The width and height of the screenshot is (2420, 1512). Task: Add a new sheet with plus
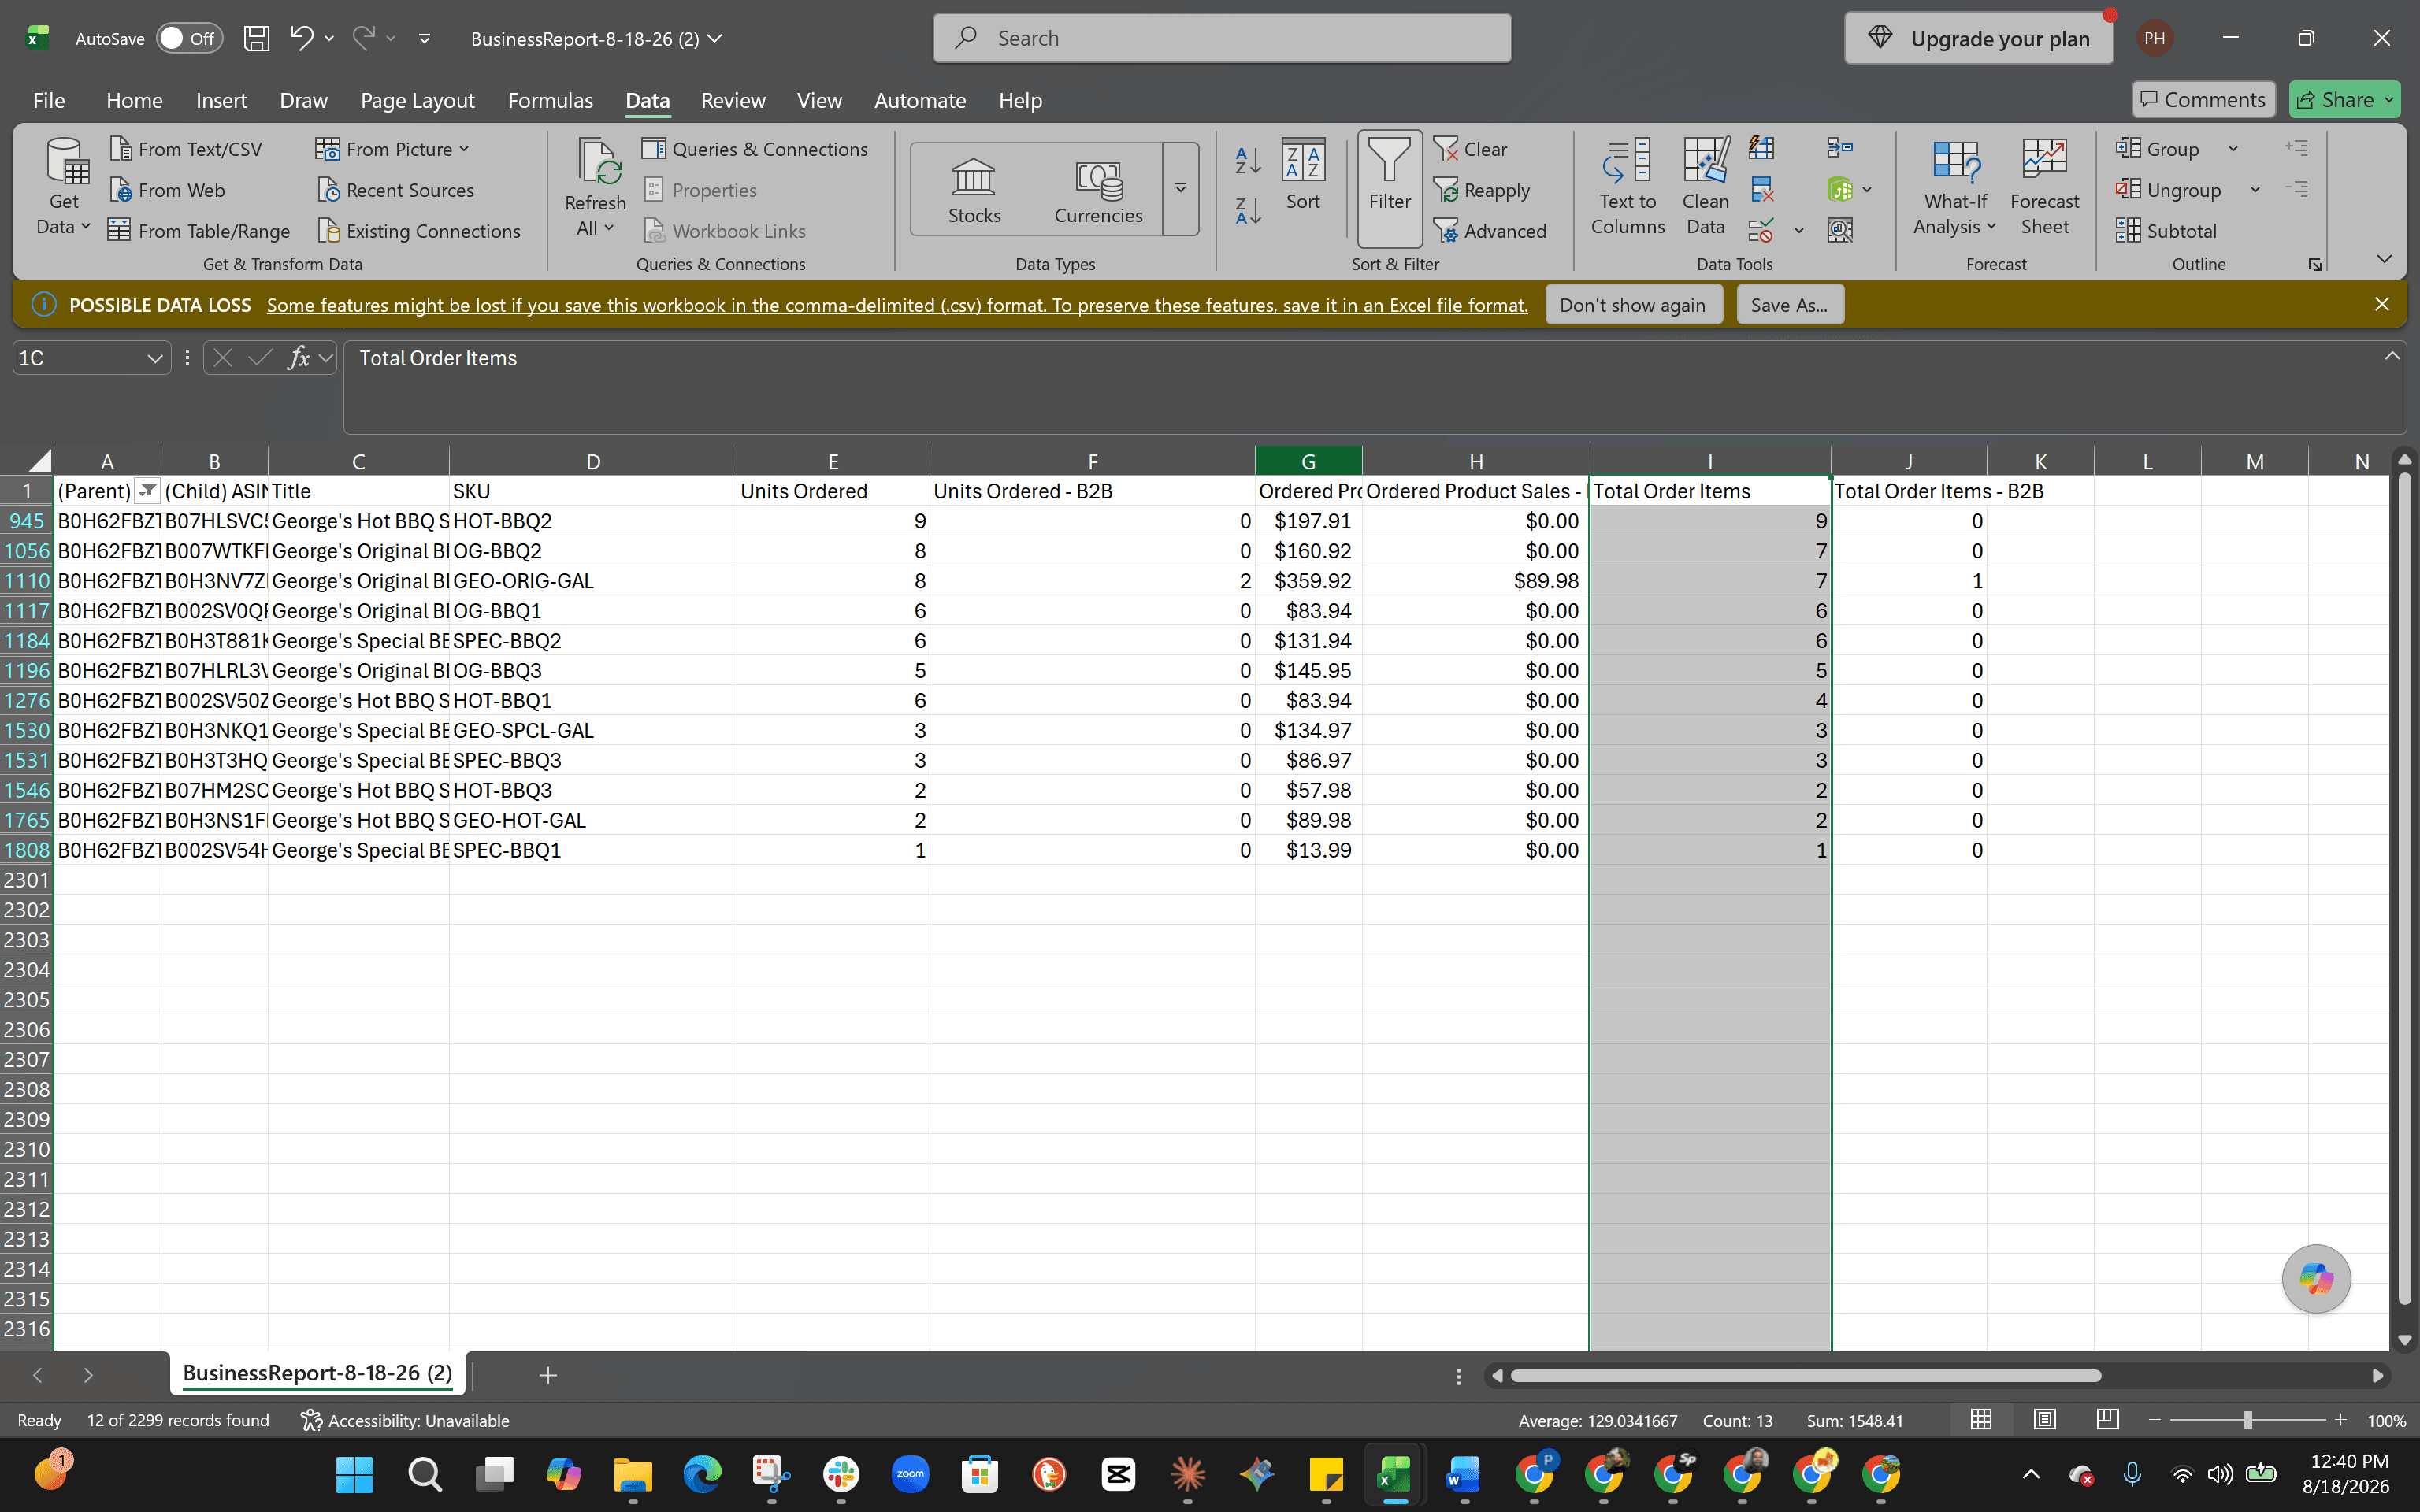coord(547,1375)
